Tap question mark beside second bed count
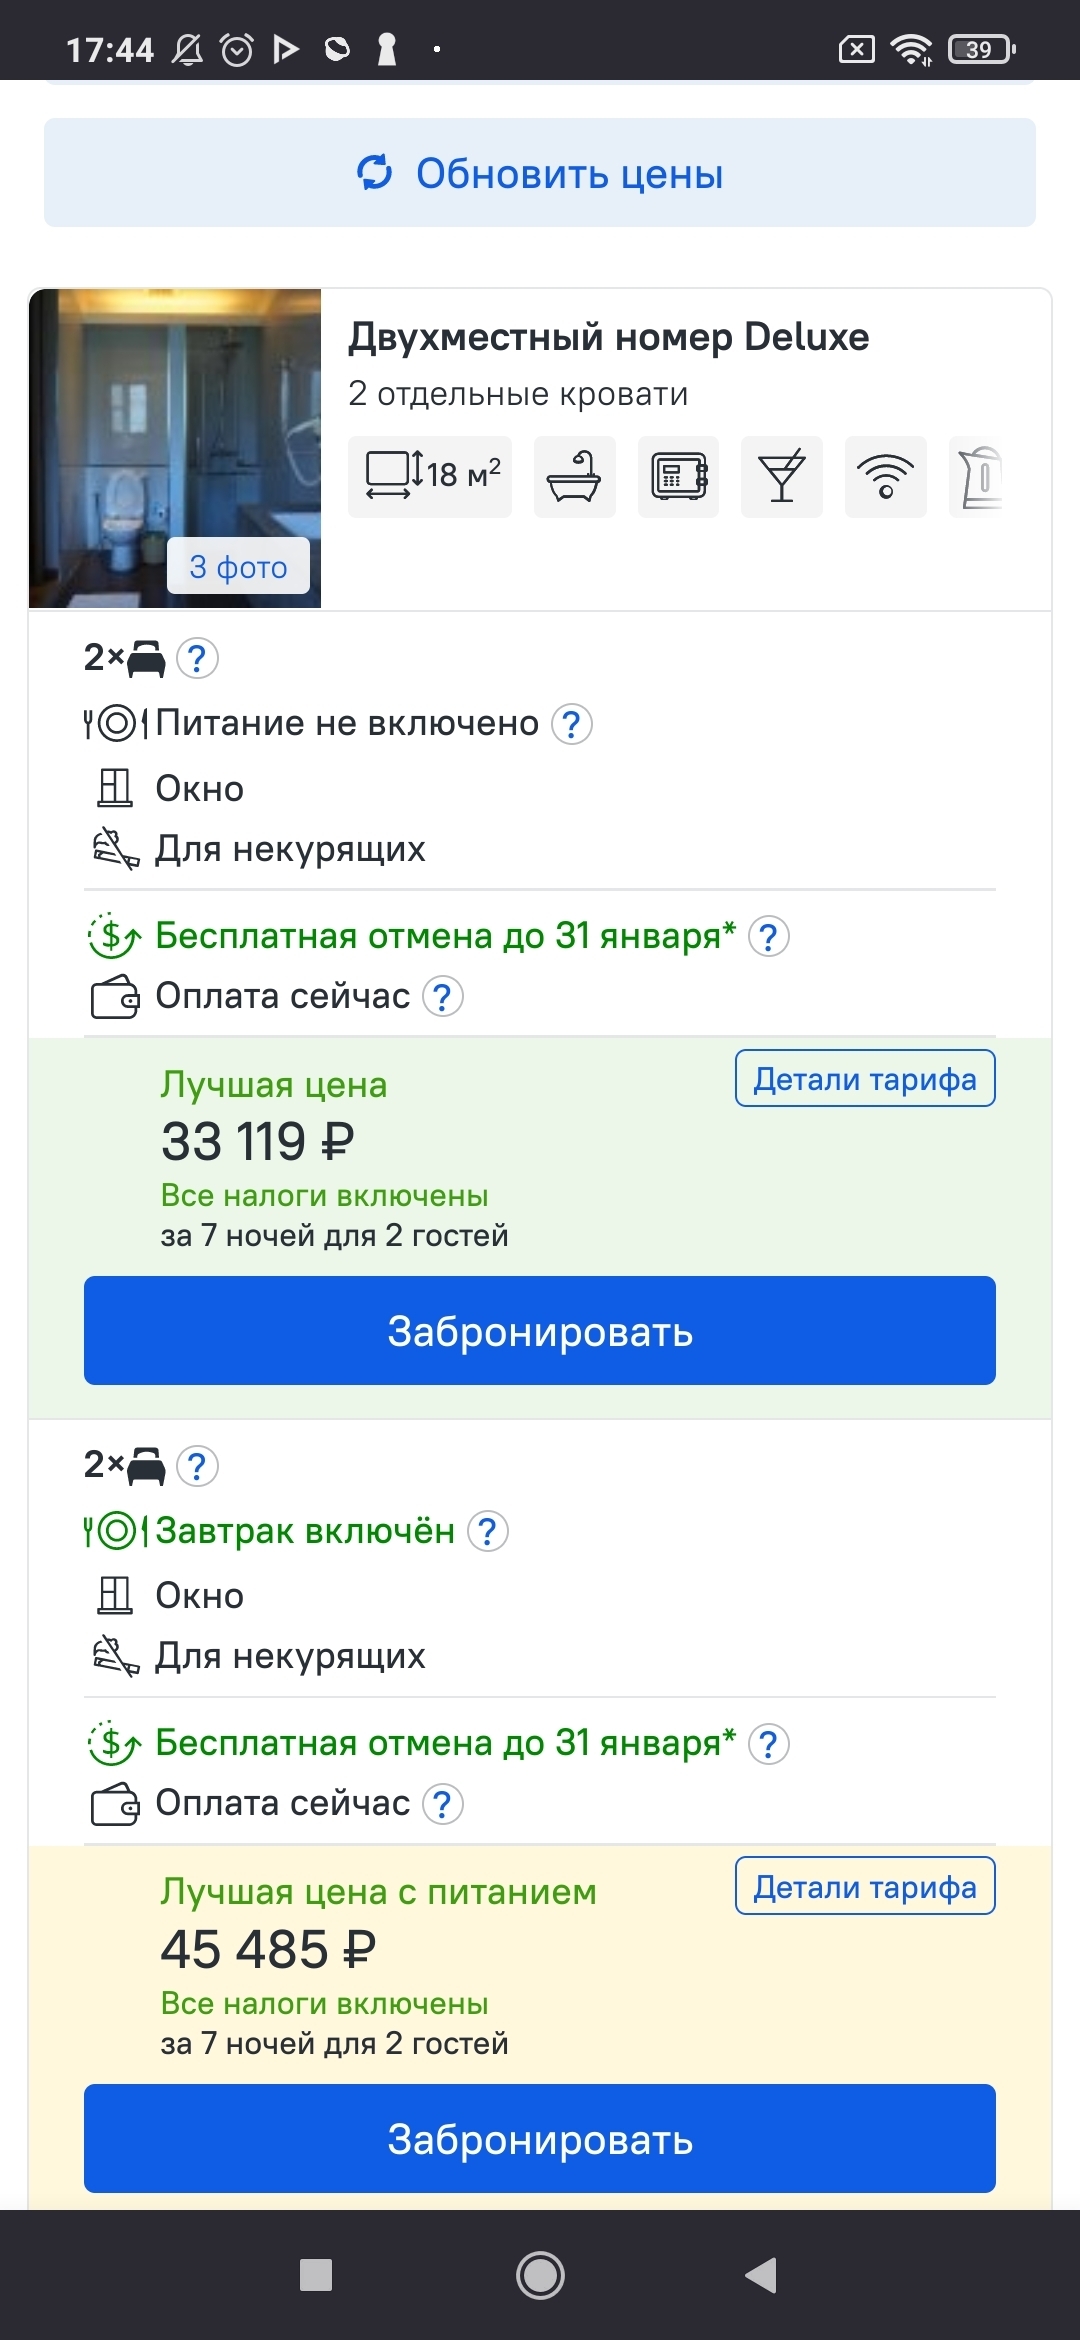 [x=197, y=1466]
